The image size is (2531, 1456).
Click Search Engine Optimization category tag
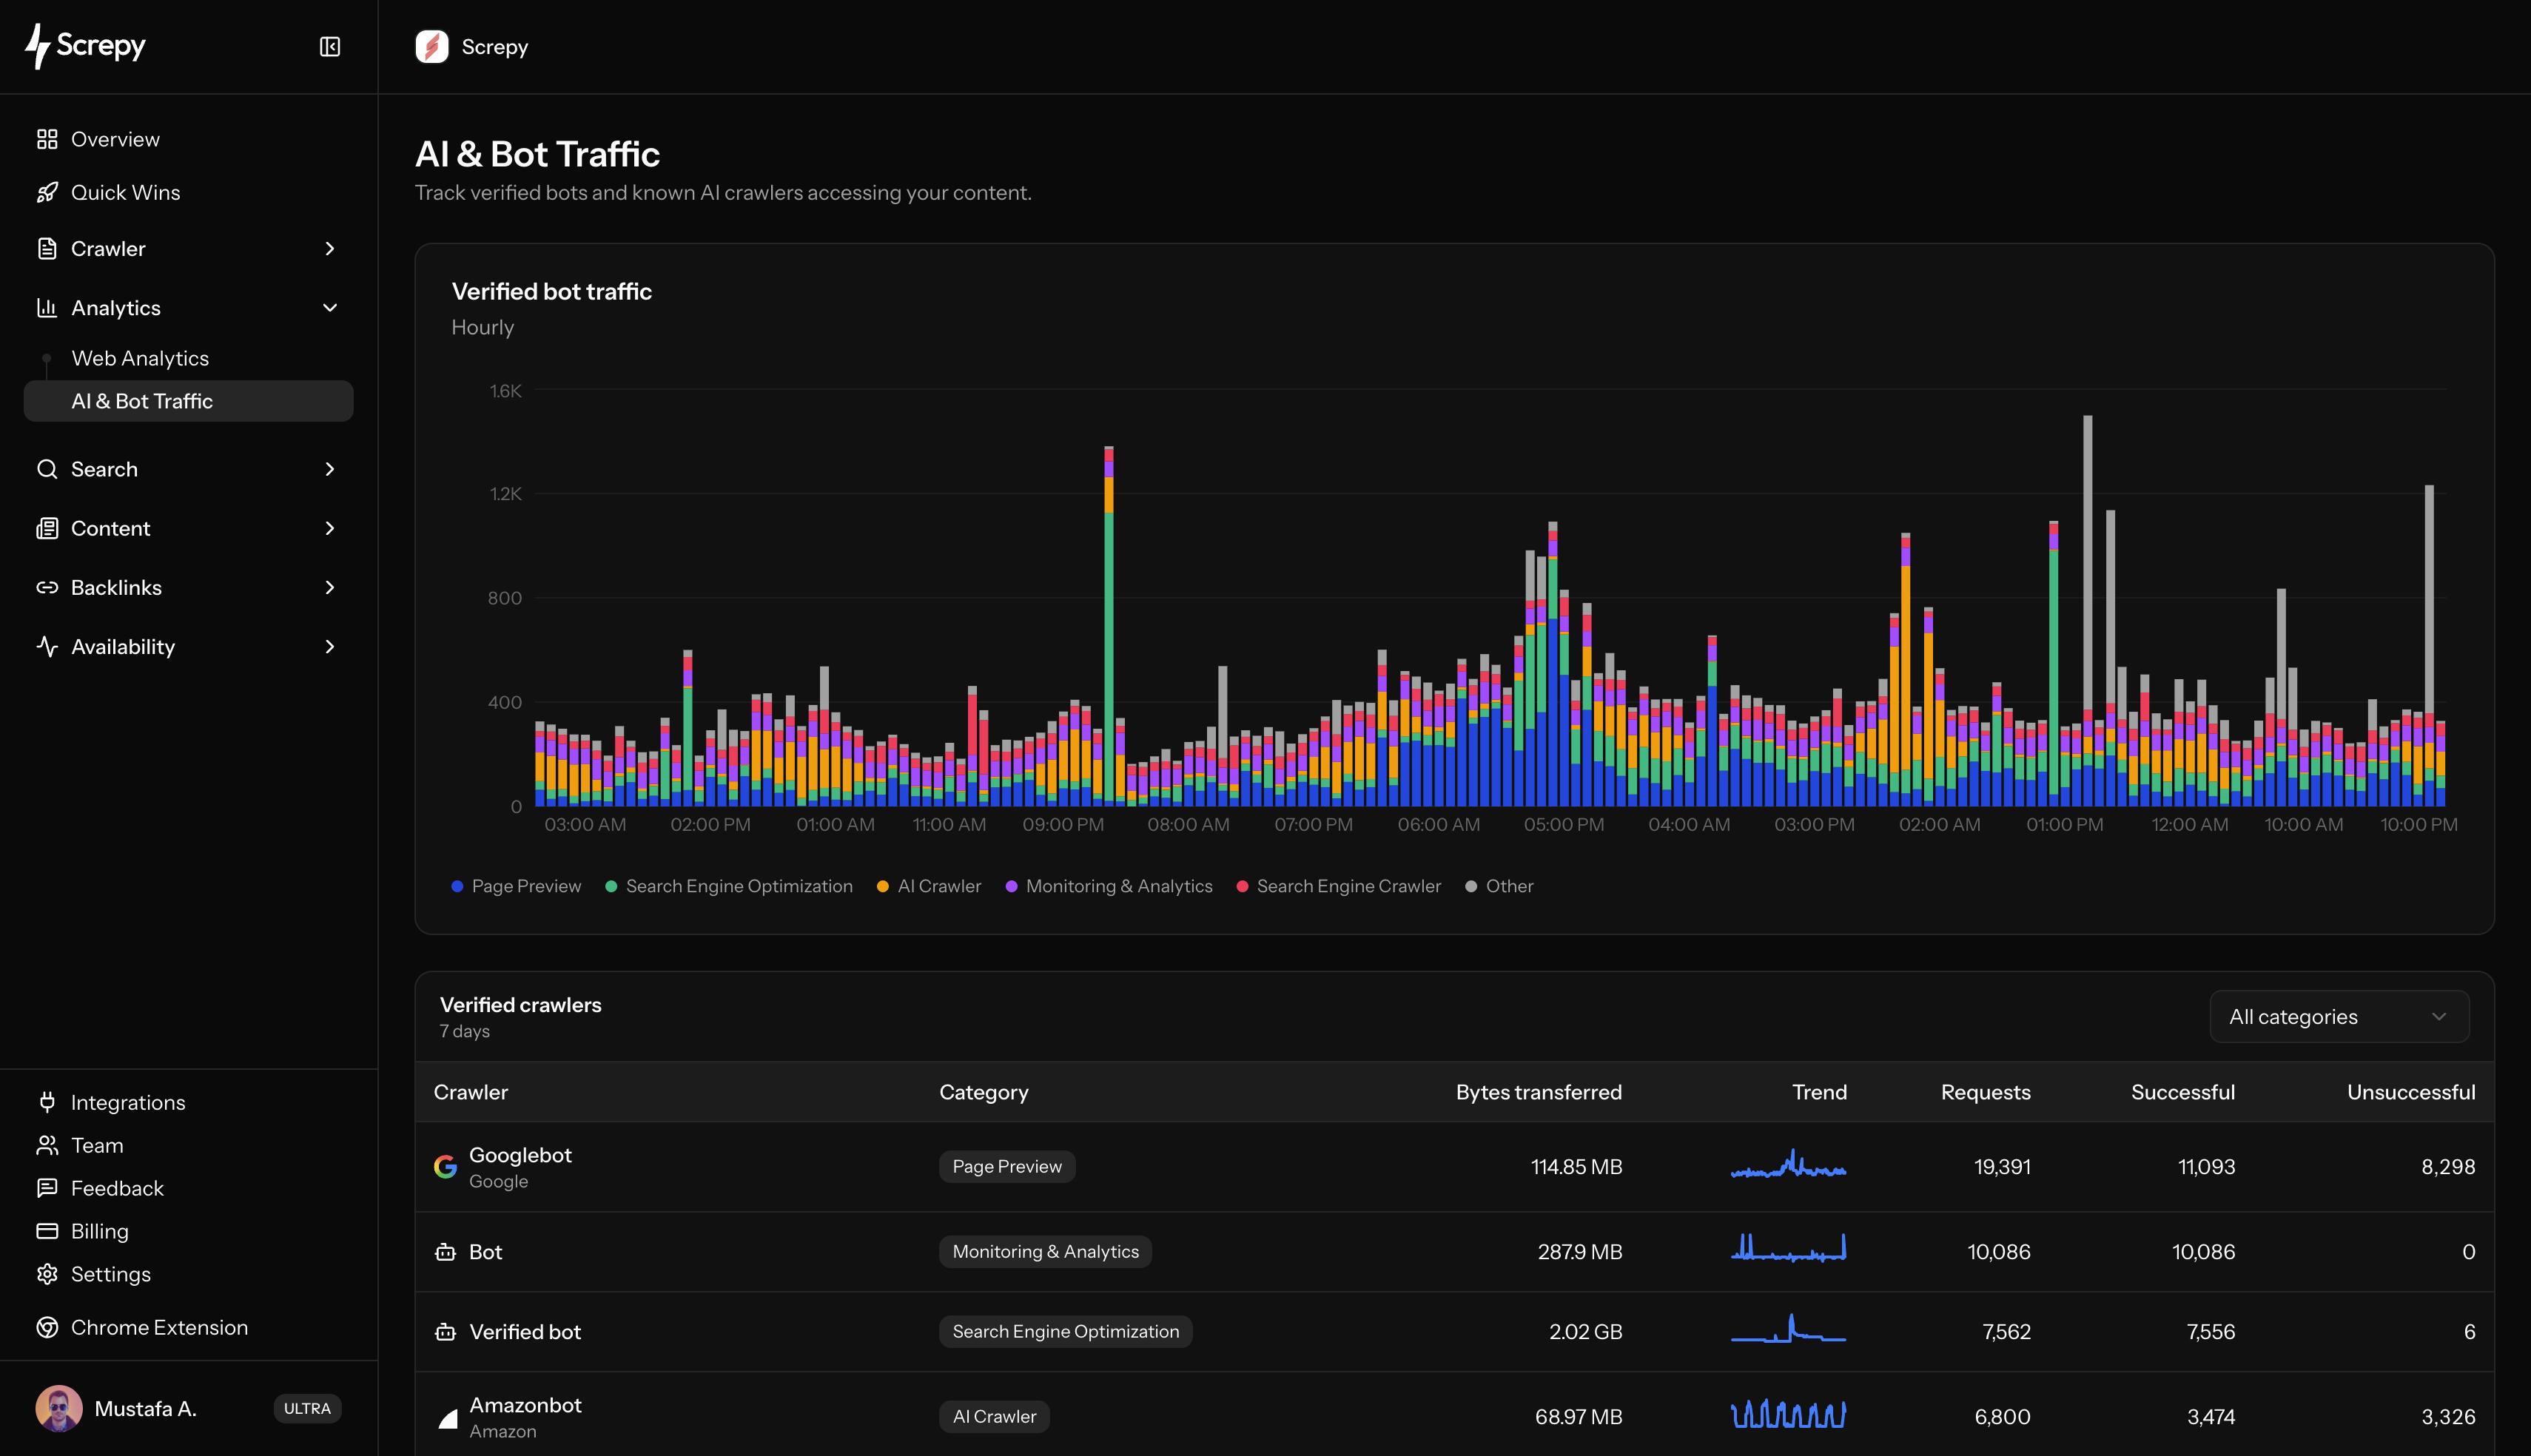click(1066, 1332)
